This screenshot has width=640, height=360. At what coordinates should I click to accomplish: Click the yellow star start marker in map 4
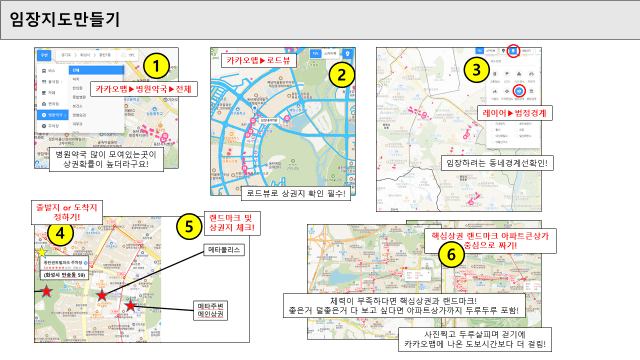pyautogui.click(x=42, y=252)
